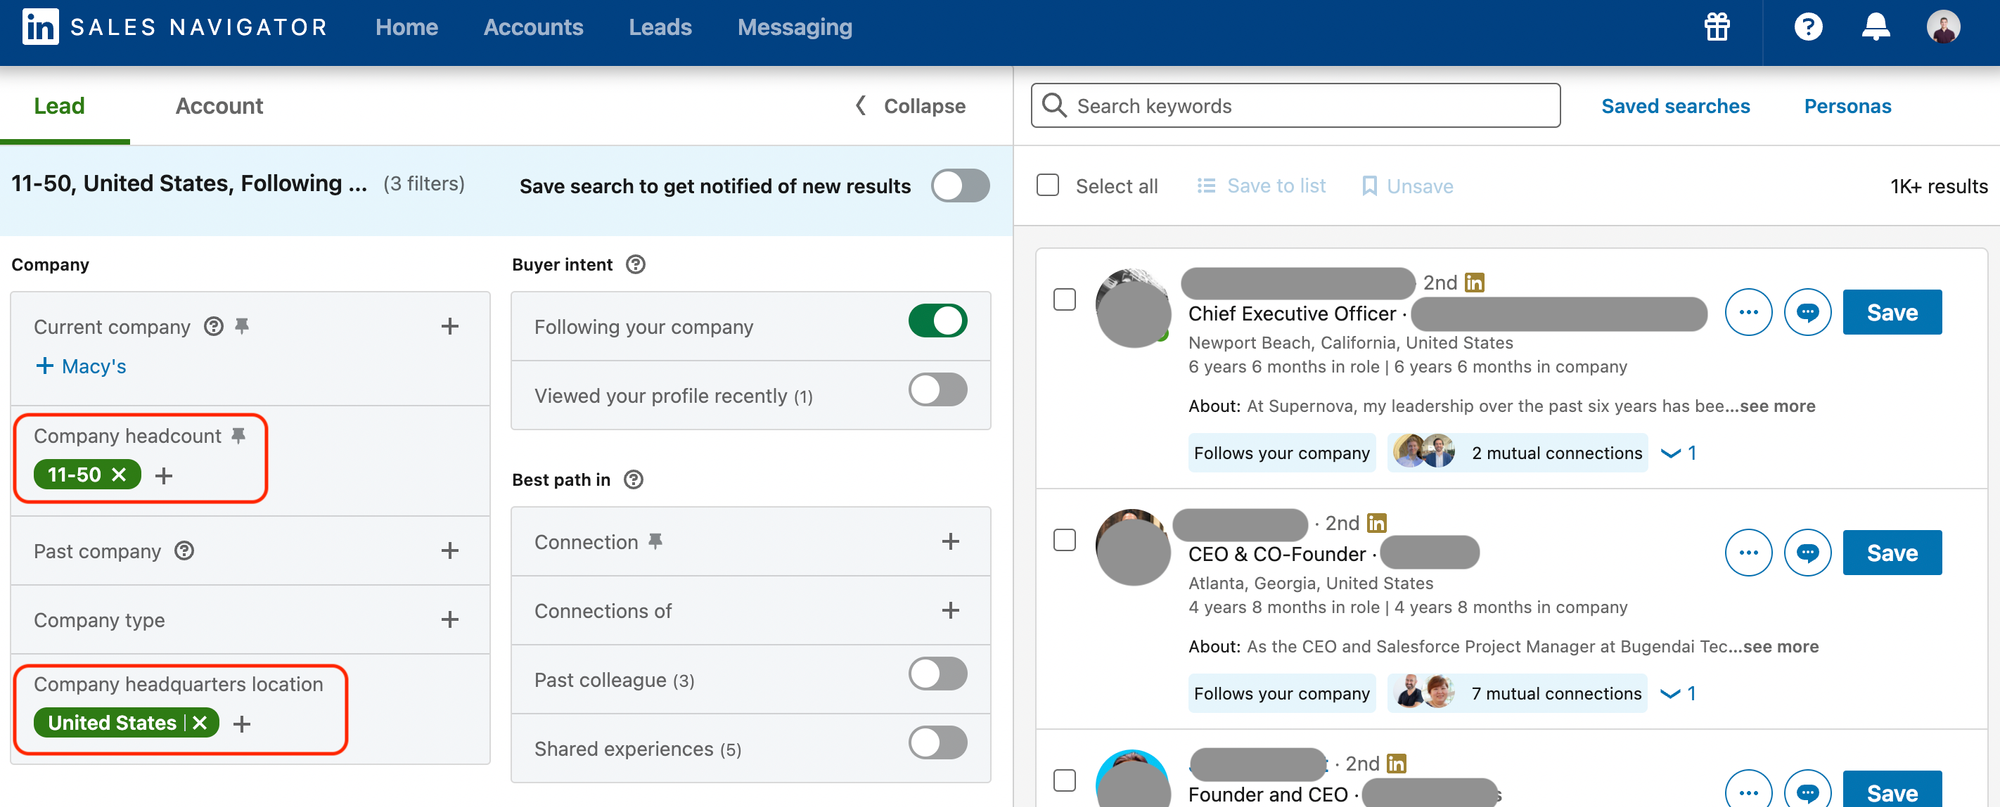Click the Best path in help icon

633,479
